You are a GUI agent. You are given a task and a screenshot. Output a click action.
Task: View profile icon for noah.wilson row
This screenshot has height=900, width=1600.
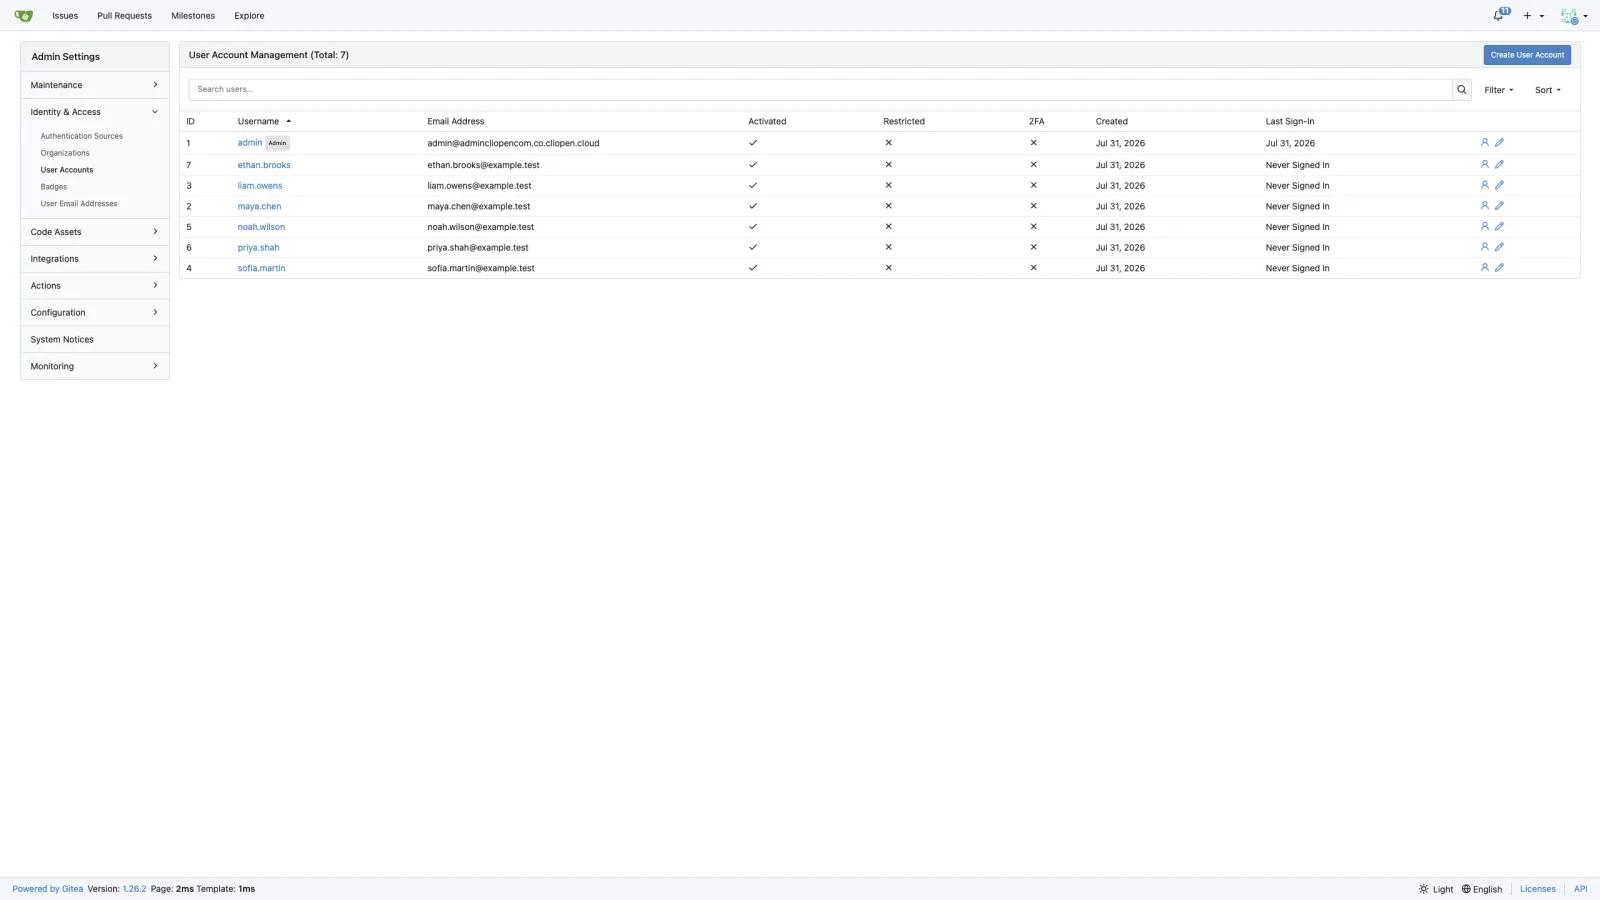click(x=1485, y=227)
